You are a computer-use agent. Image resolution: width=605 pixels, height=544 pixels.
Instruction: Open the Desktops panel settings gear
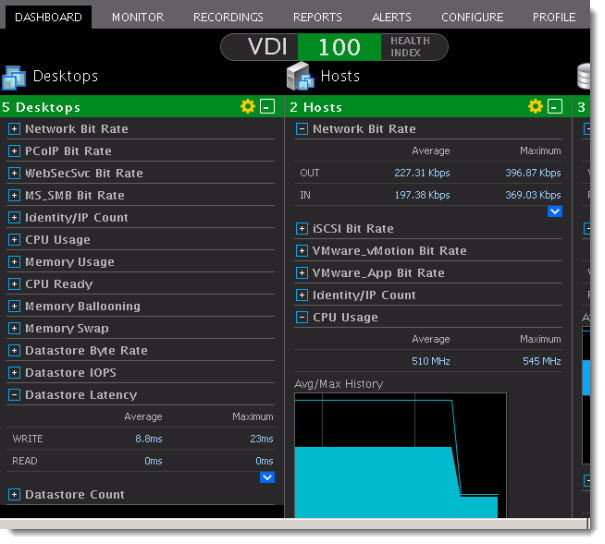pyautogui.click(x=248, y=106)
